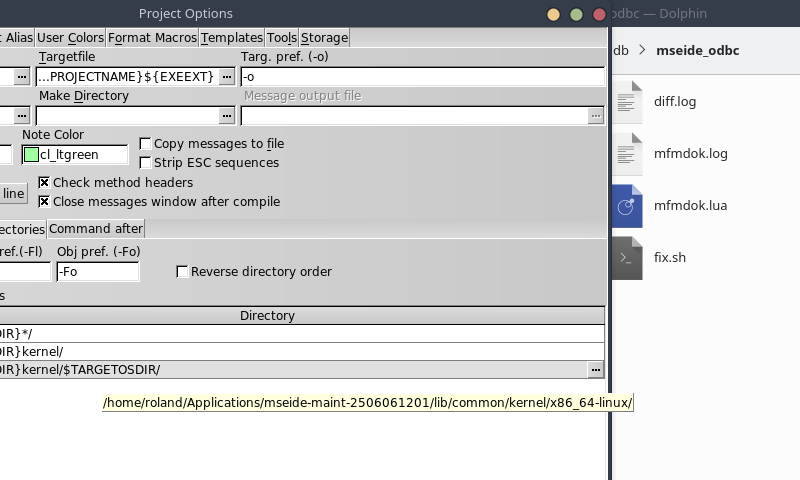Uncheck Check method headers

(44, 183)
